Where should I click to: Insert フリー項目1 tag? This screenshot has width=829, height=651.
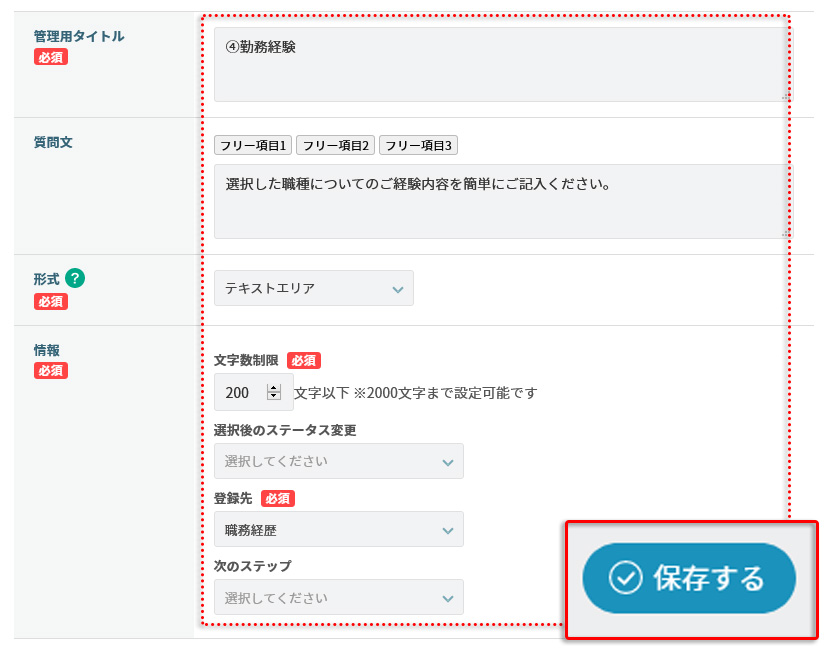[x=253, y=146]
